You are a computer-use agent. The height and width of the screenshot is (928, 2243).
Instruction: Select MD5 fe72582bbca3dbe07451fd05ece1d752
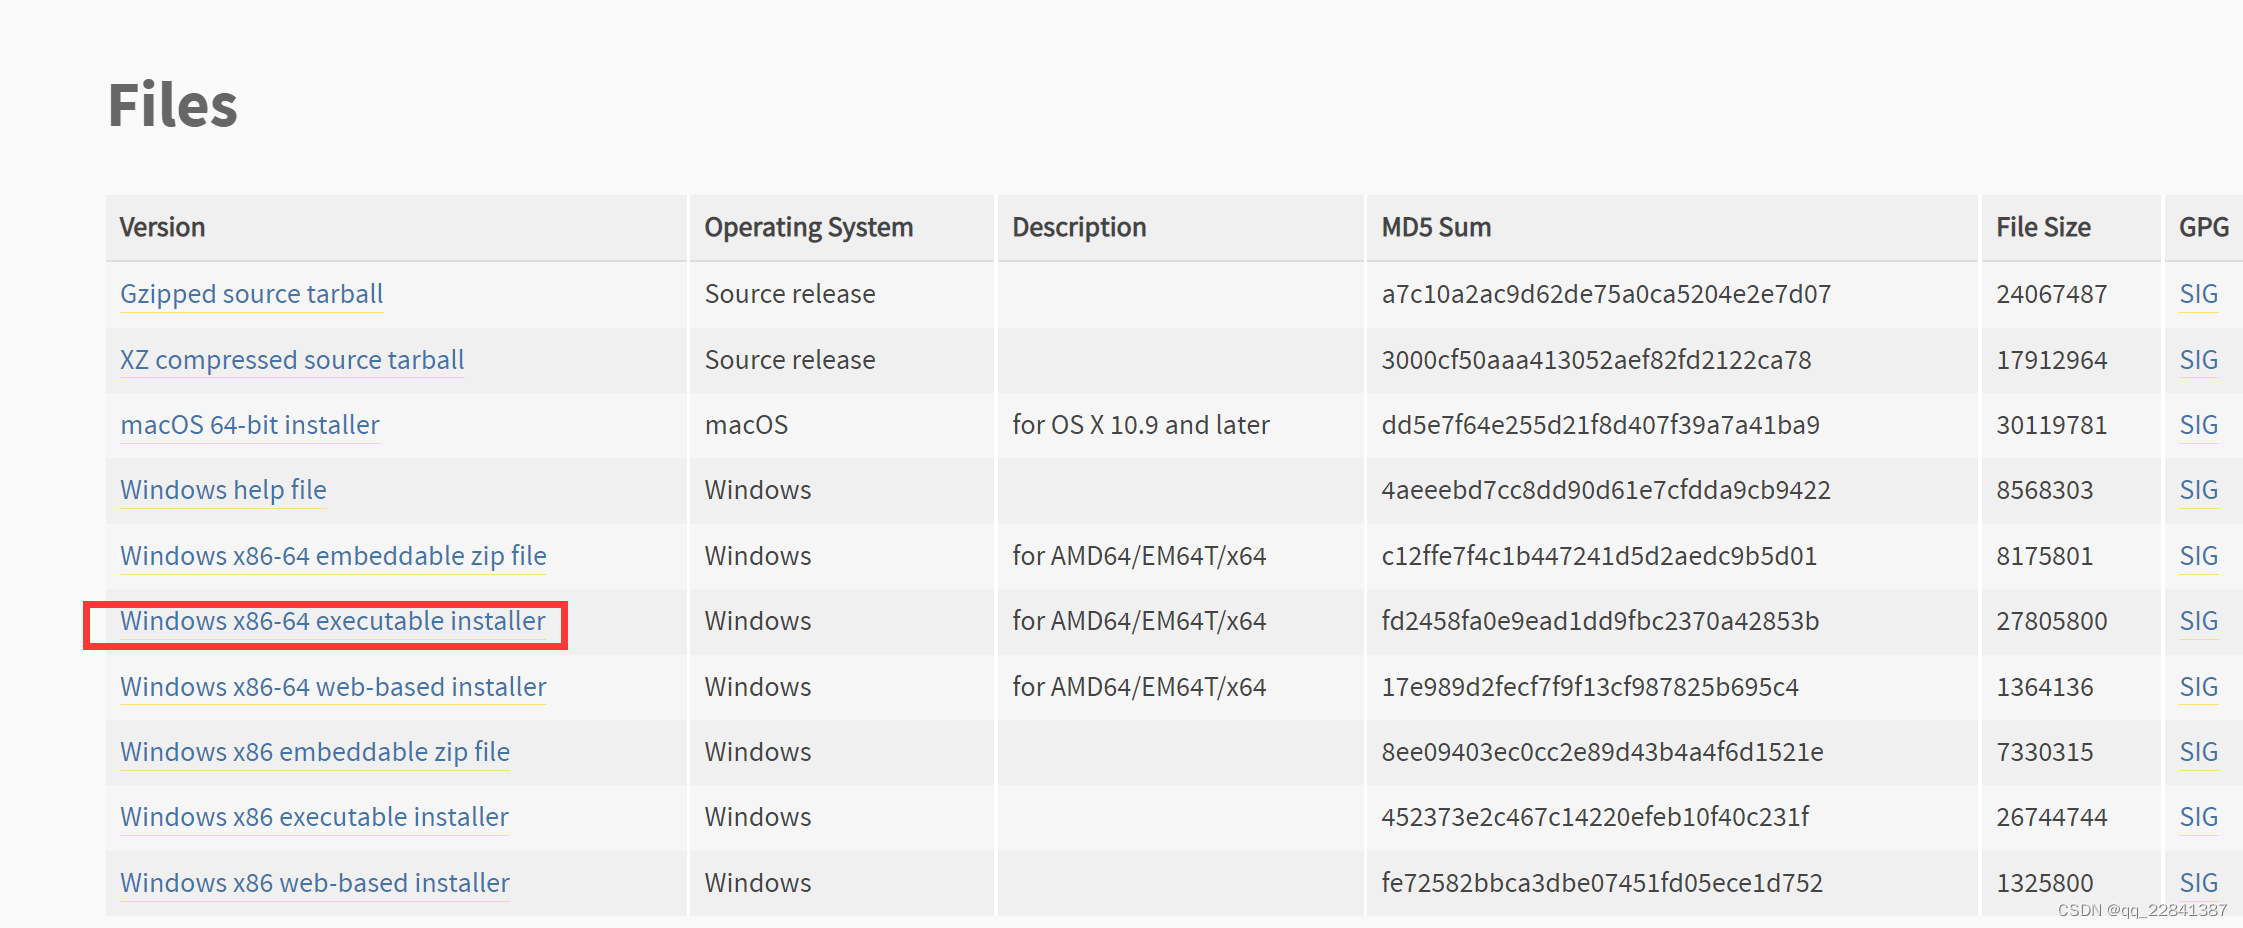(1602, 883)
